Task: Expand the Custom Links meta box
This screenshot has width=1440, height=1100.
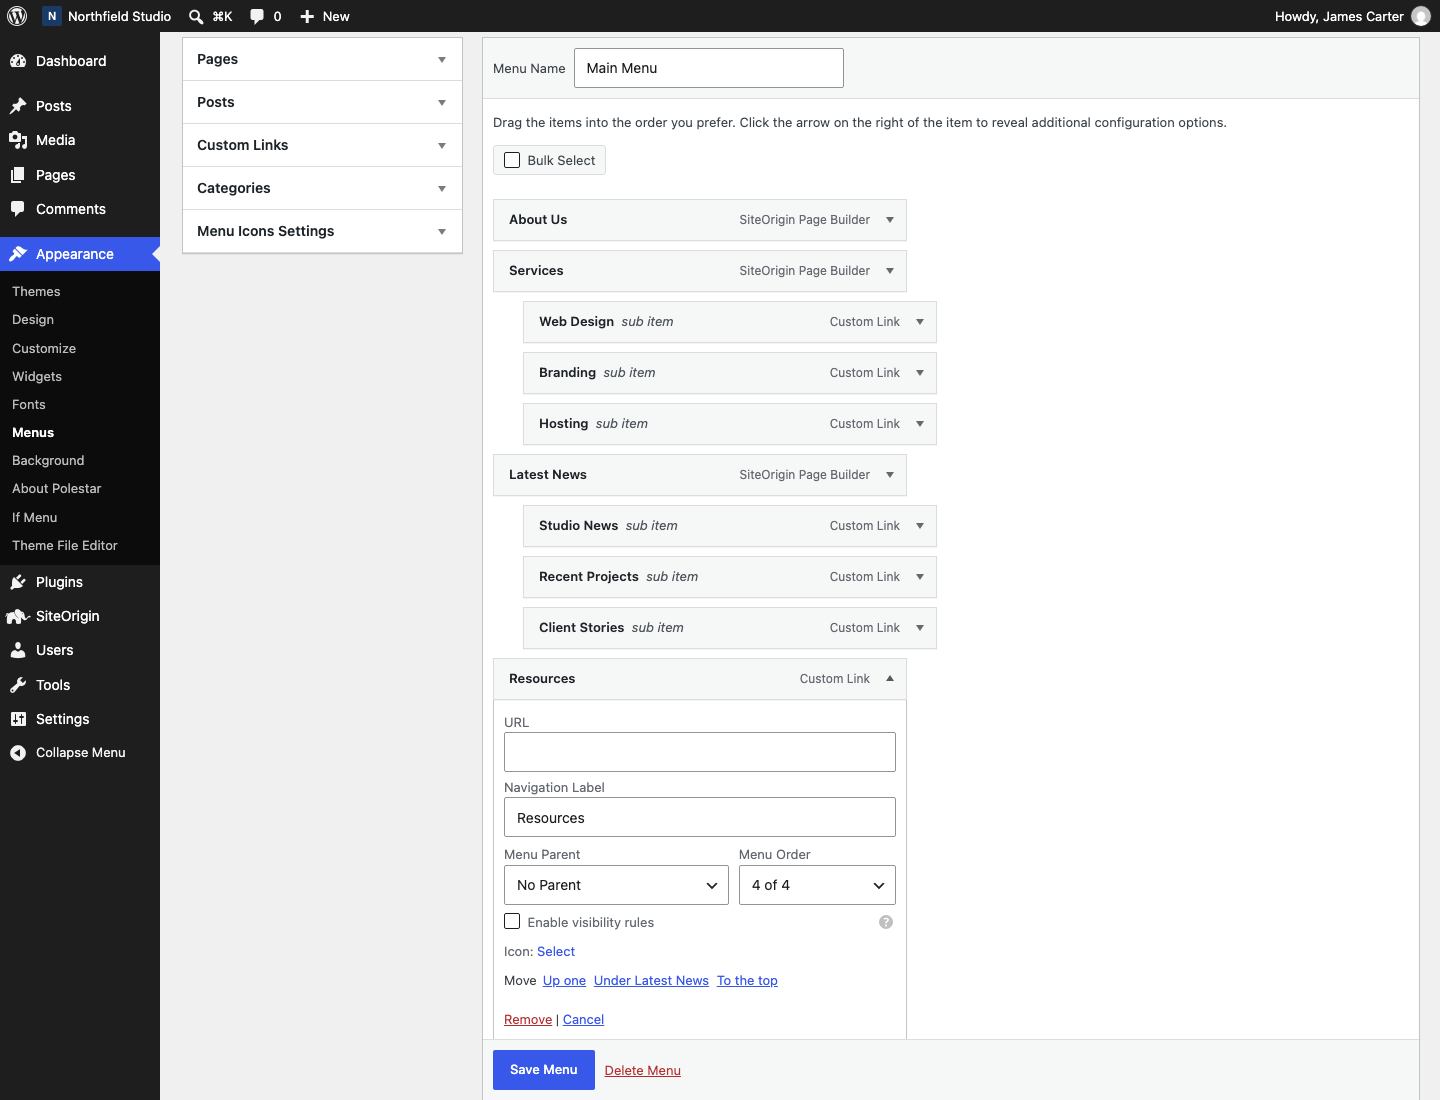Action: coord(442,146)
